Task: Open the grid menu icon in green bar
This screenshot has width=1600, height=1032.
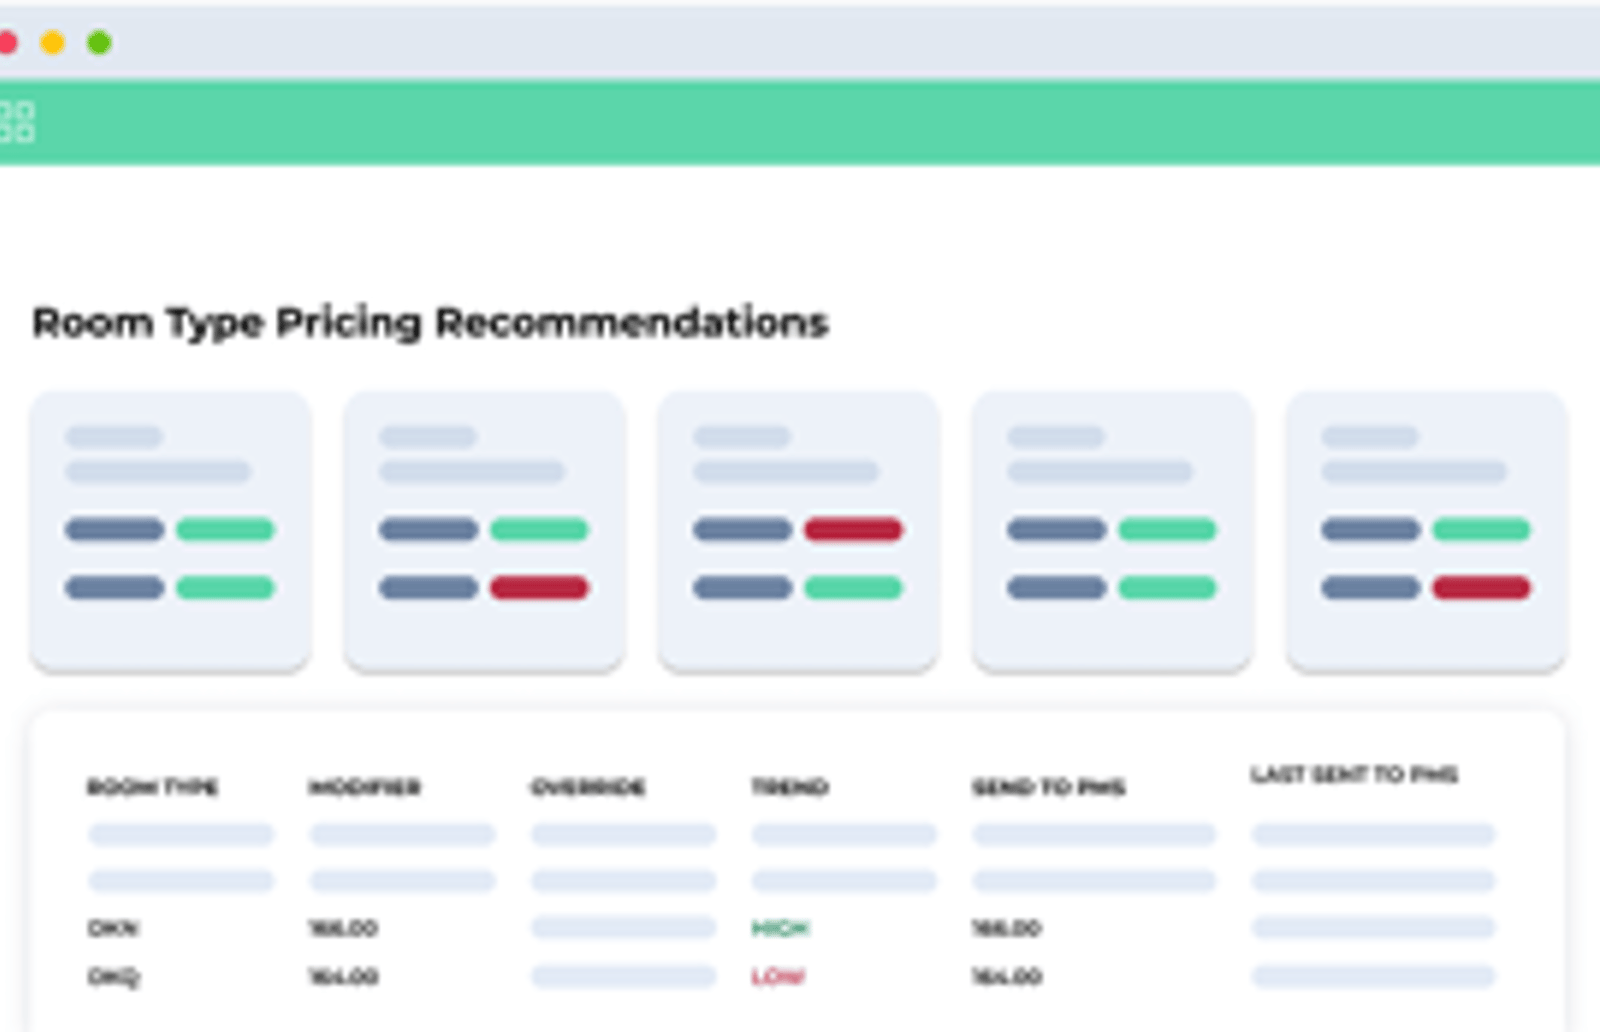Action: click(x=17, y=122)
